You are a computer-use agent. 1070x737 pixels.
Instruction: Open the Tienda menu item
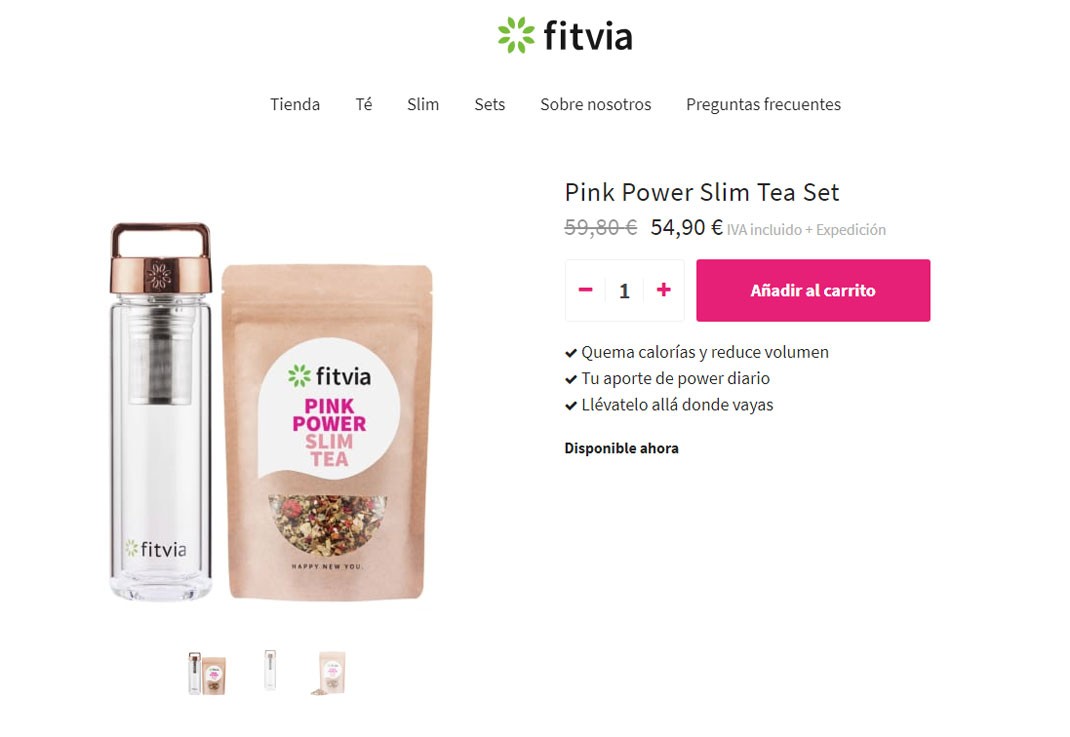[295, 104]
